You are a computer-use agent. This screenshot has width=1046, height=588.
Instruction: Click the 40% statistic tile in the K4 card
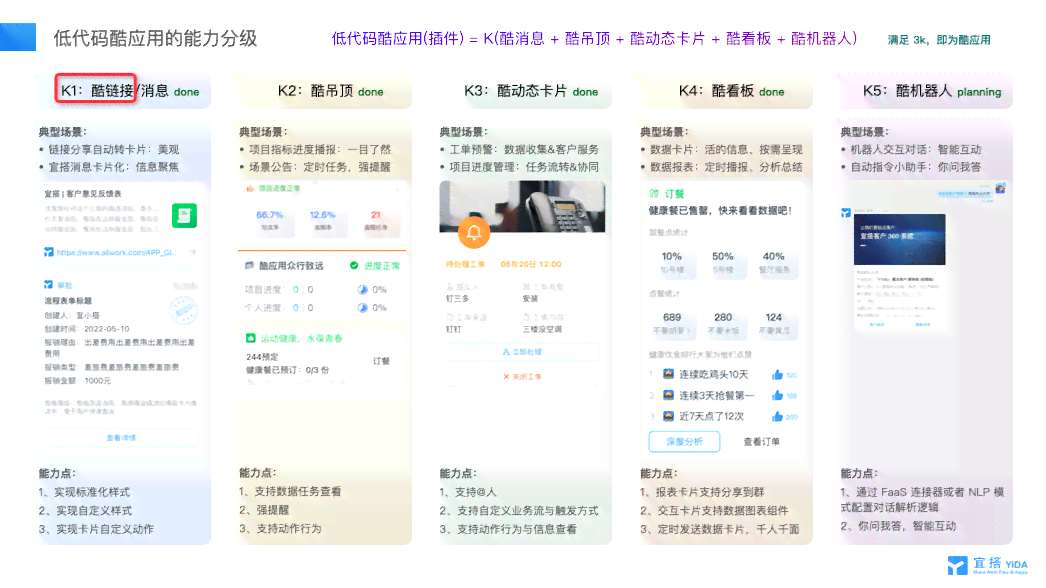pyautogui.click(x=774, y=262)
